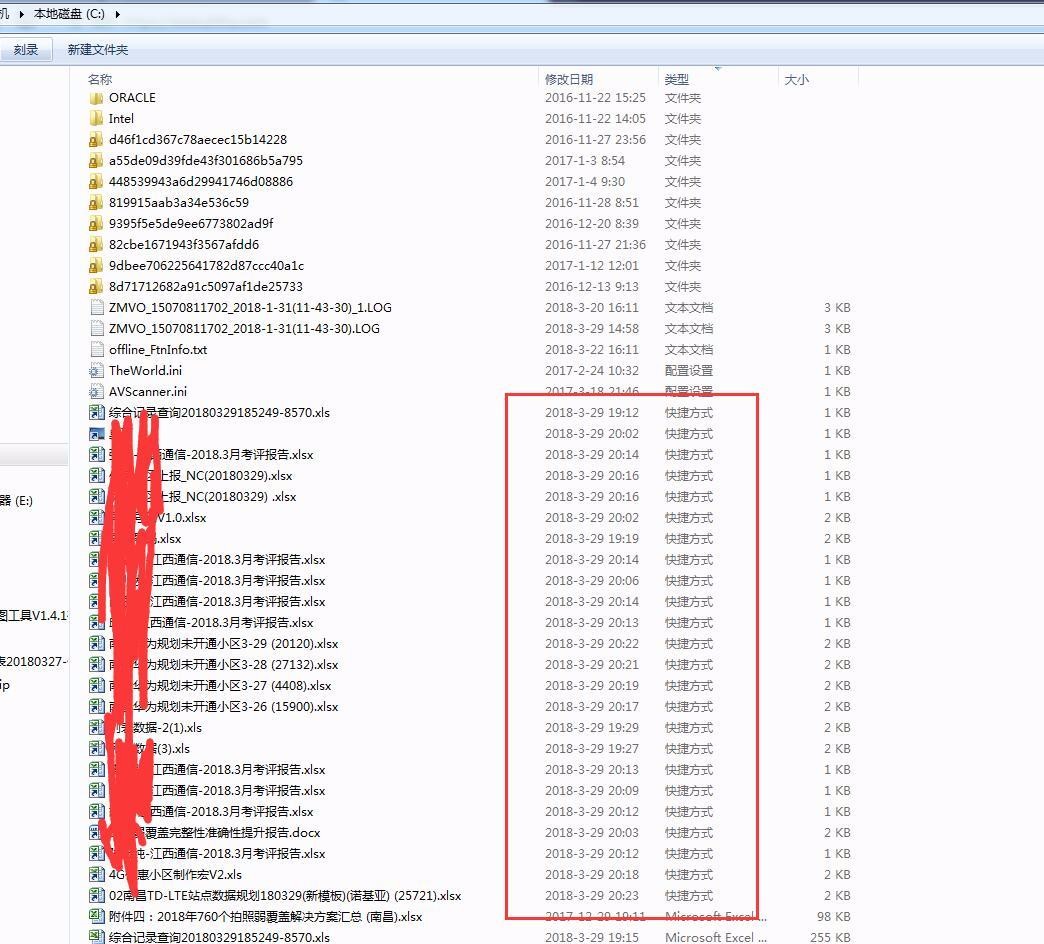Expand arrow before 本地磁盘 (C:) in address bar
This screenshot has width=1044, height=944.
pos(21,14)
